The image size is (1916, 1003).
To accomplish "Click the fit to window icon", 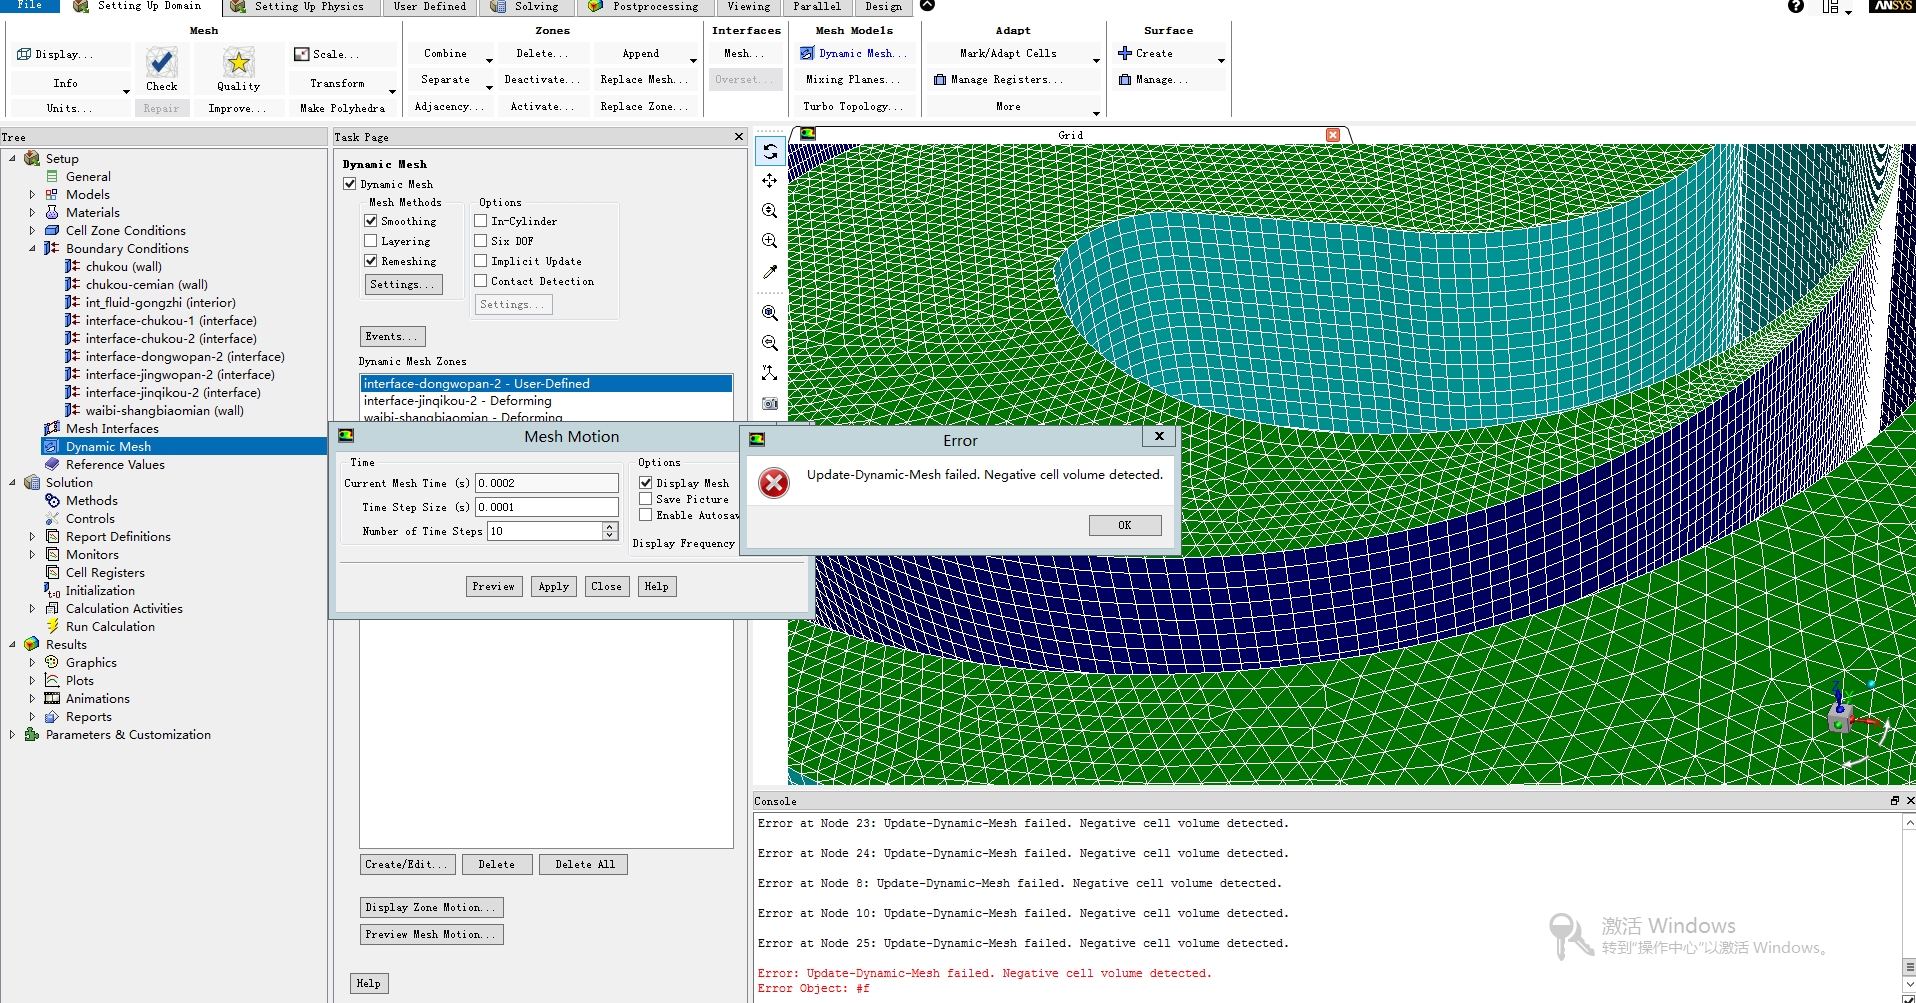I will (x=769, y=313).
